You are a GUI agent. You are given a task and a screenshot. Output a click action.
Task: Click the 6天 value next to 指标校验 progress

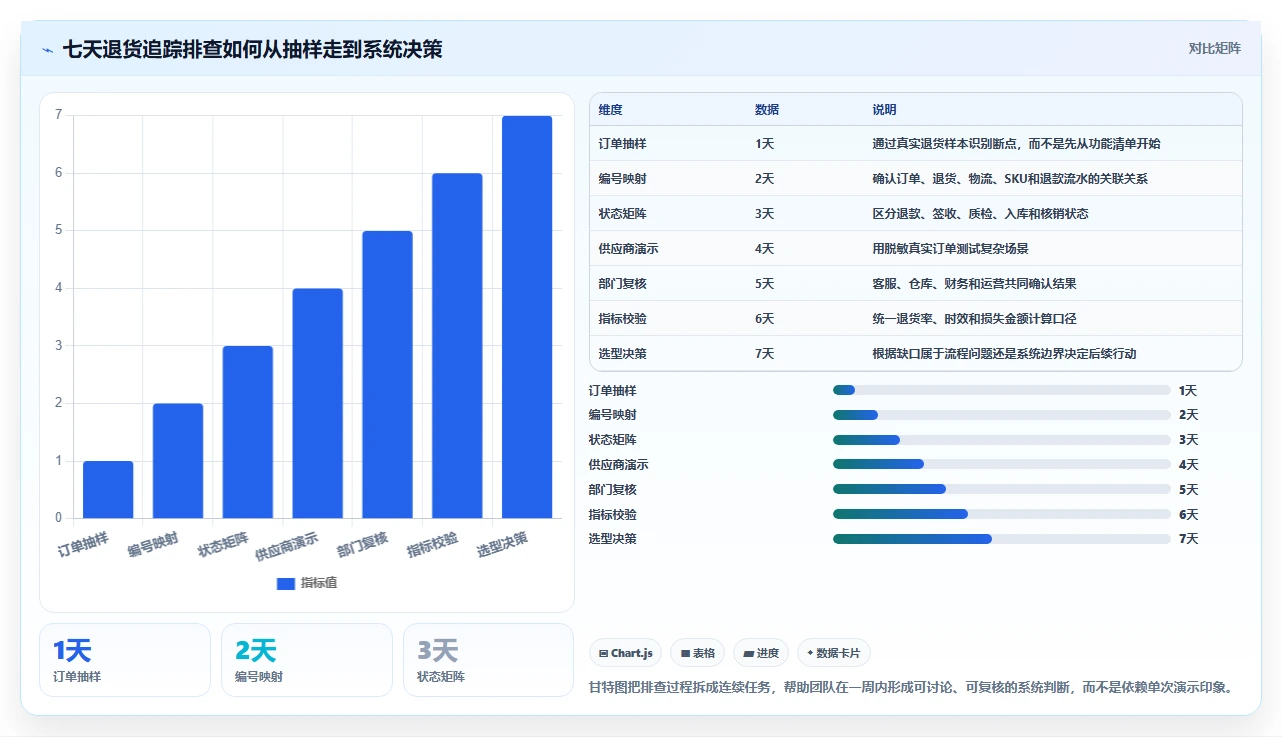click(x=1188, y=514)
